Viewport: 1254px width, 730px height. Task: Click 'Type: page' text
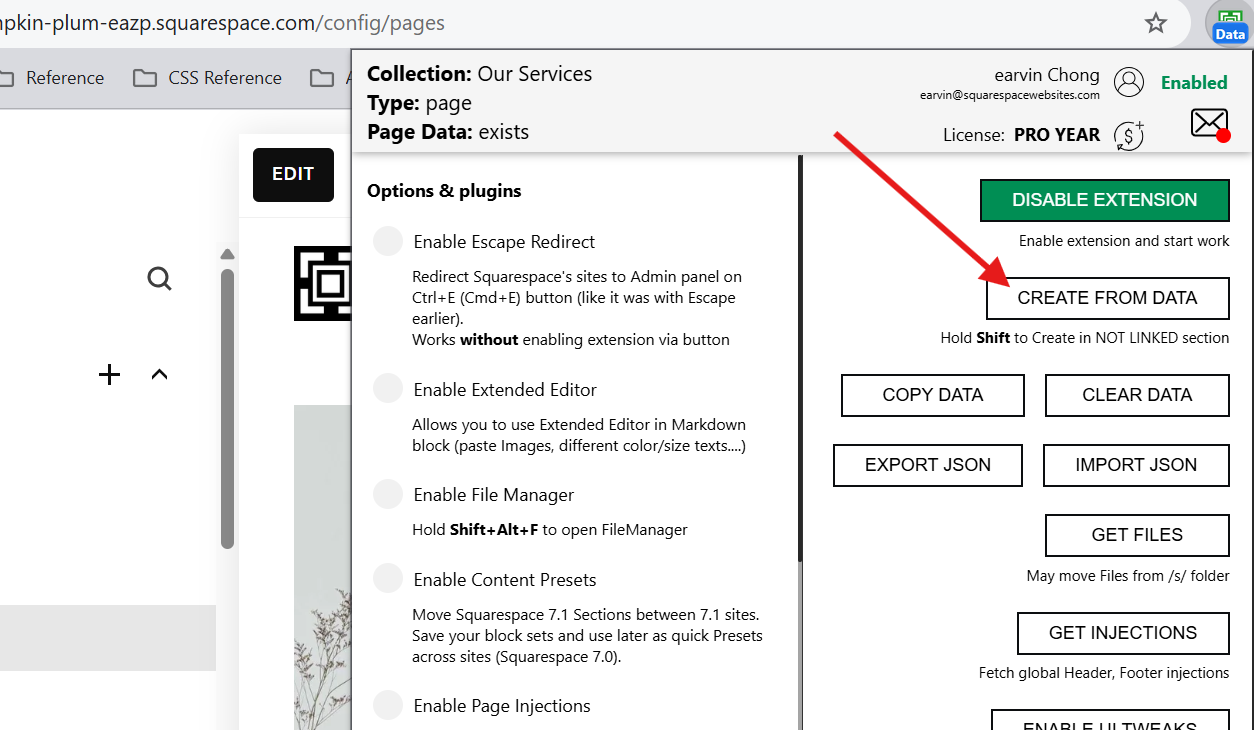[x=419, y=103]
